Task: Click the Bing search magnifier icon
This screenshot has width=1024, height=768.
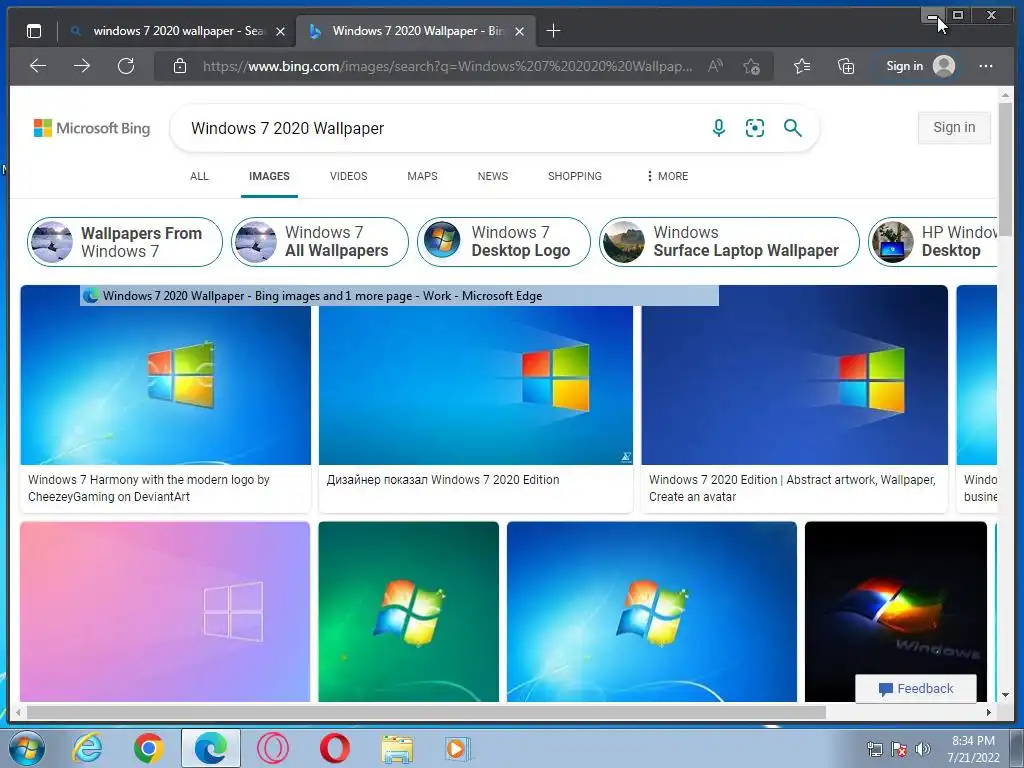Action: tap(793, 128)
